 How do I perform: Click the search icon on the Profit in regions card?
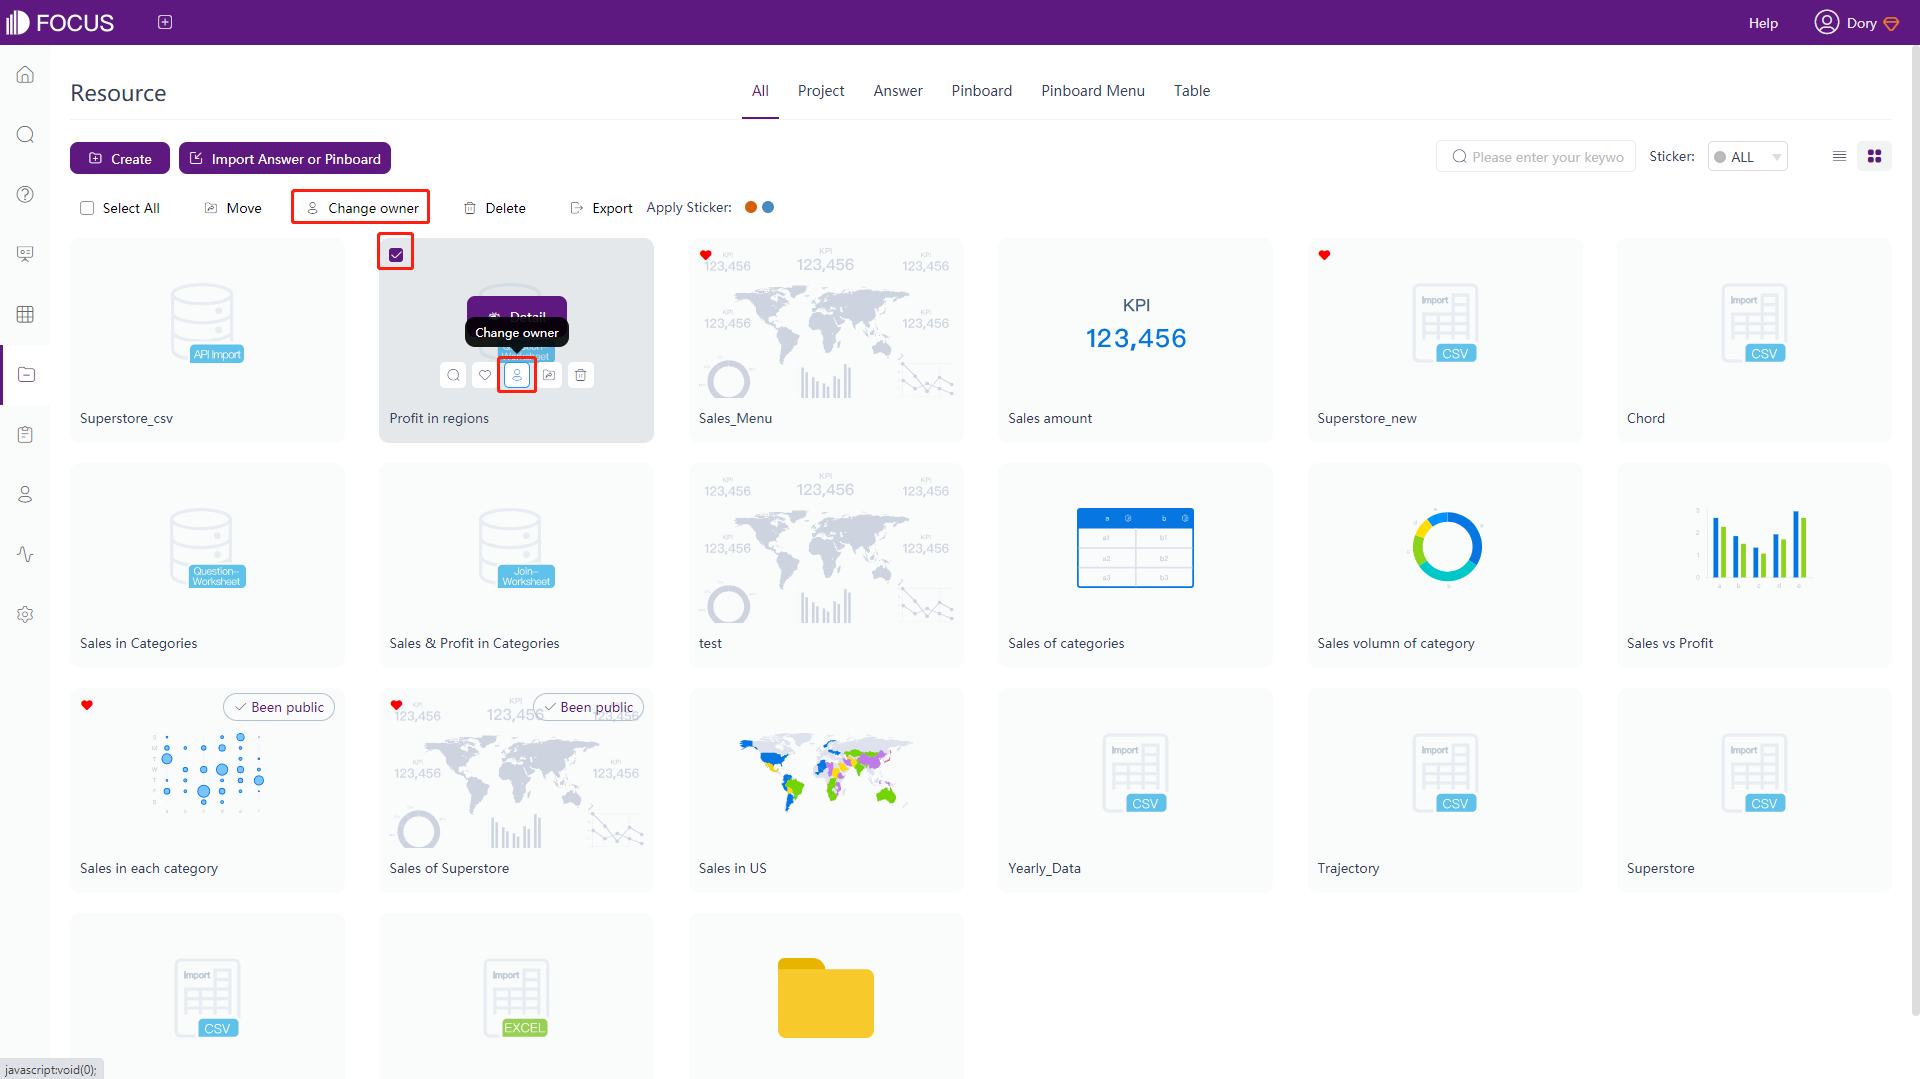[453, 375]
